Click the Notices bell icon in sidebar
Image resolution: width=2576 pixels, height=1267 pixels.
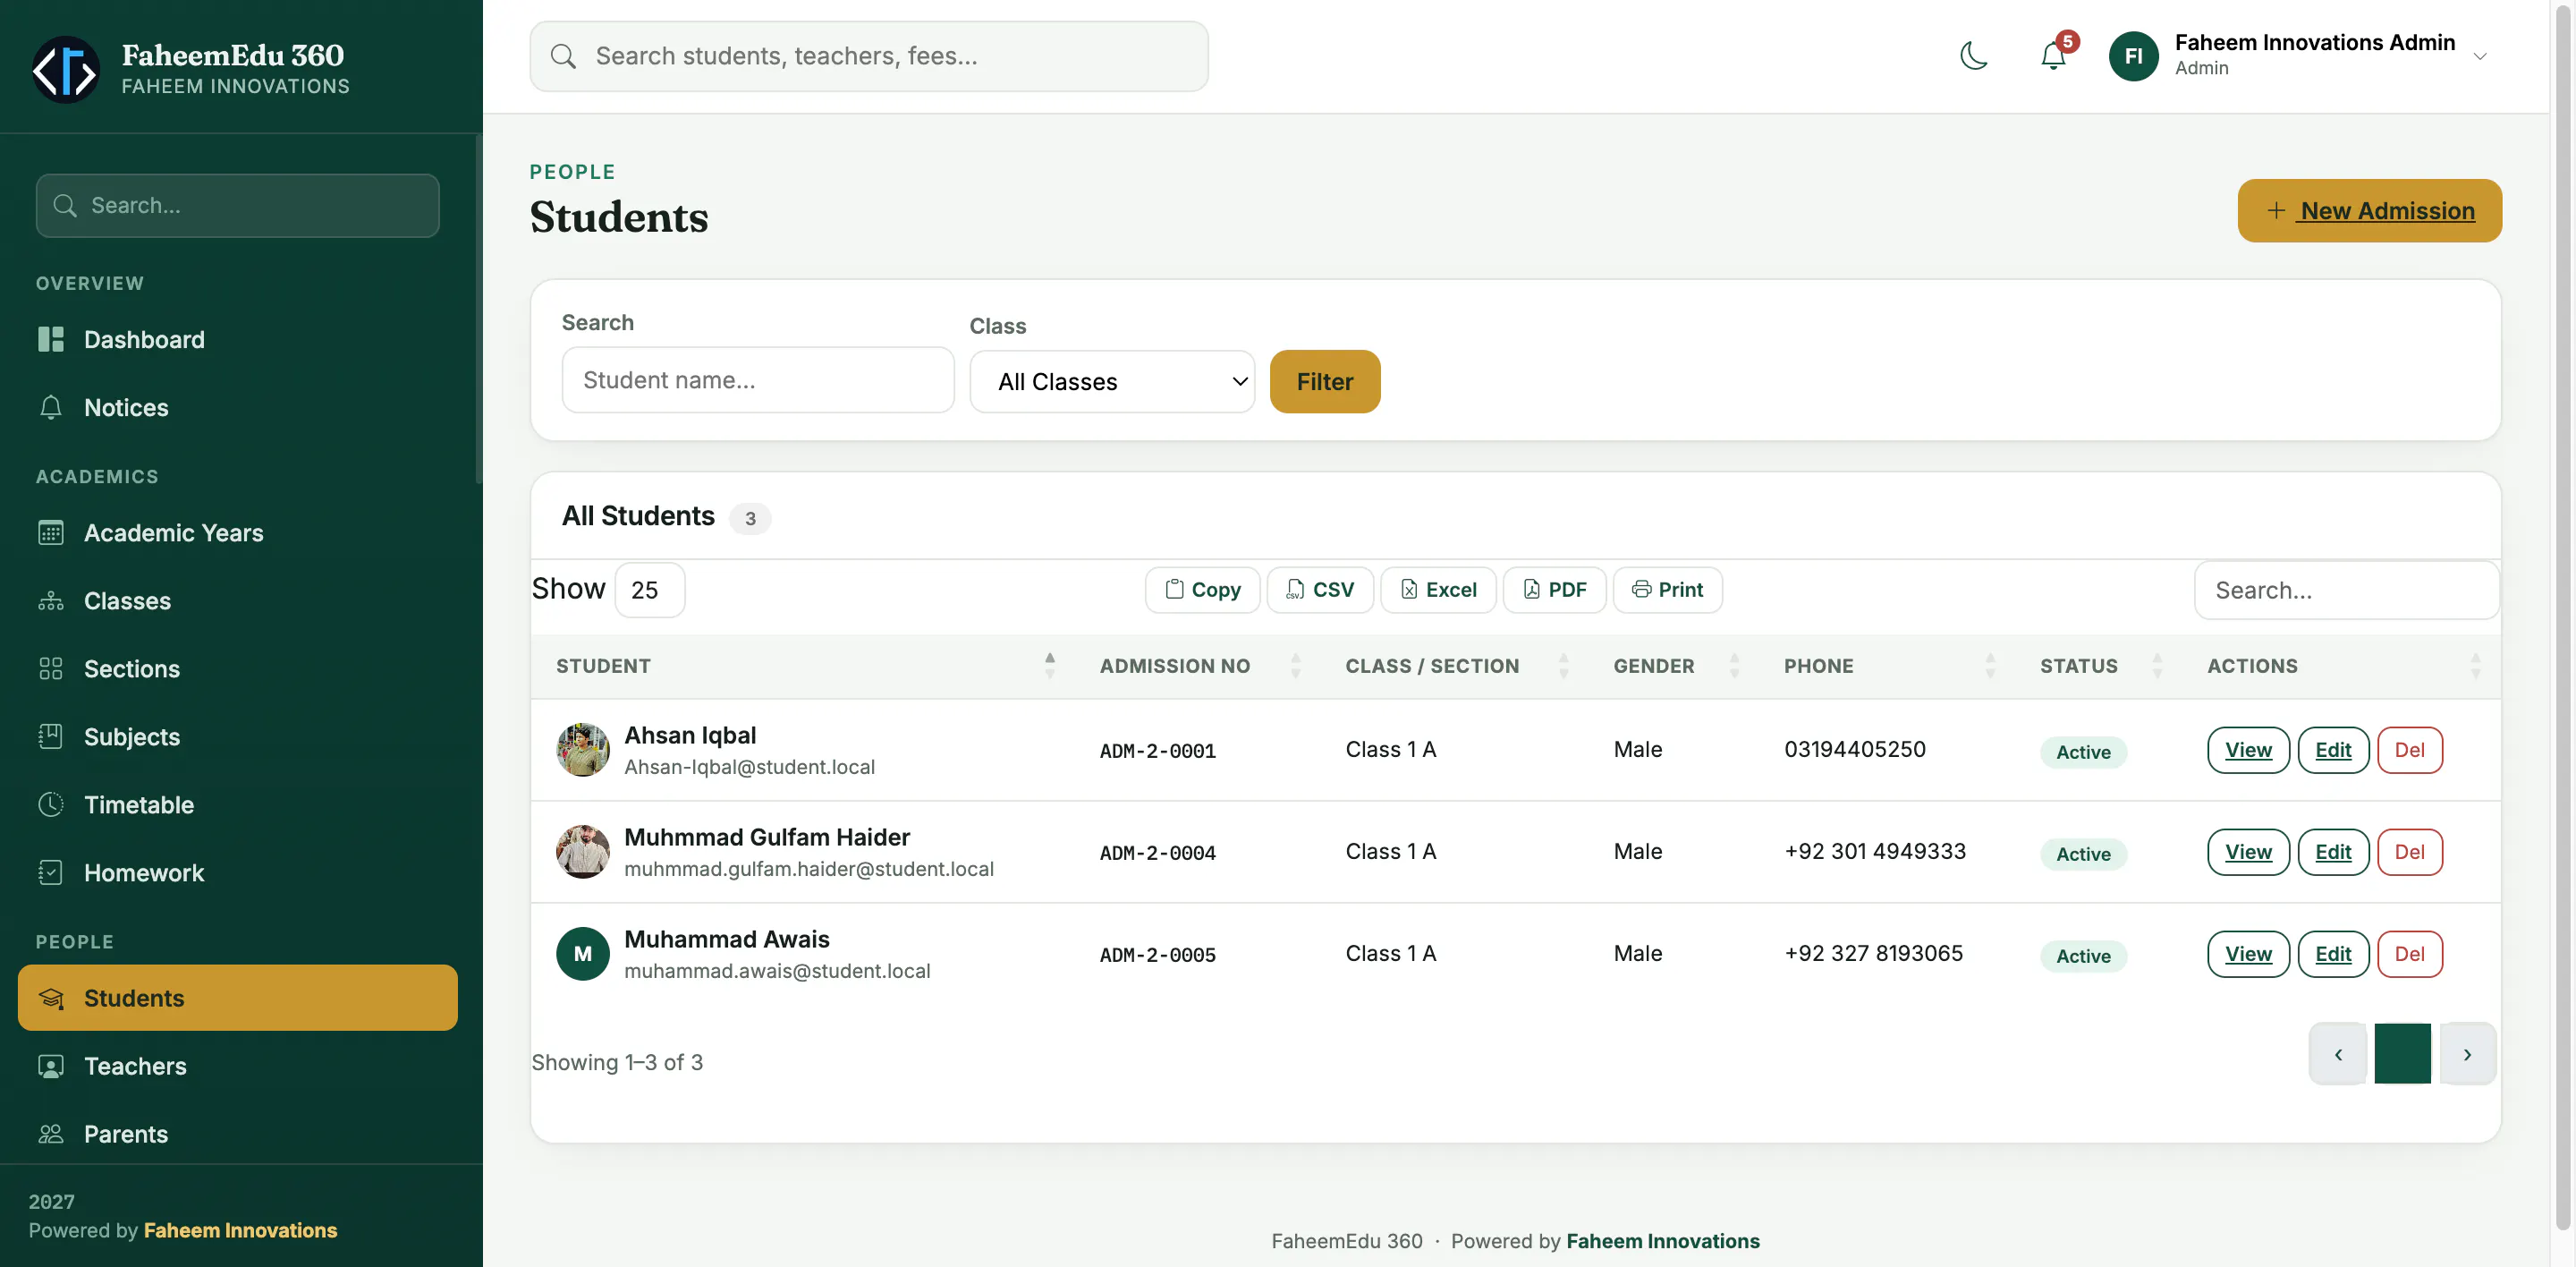pos(51,408)
